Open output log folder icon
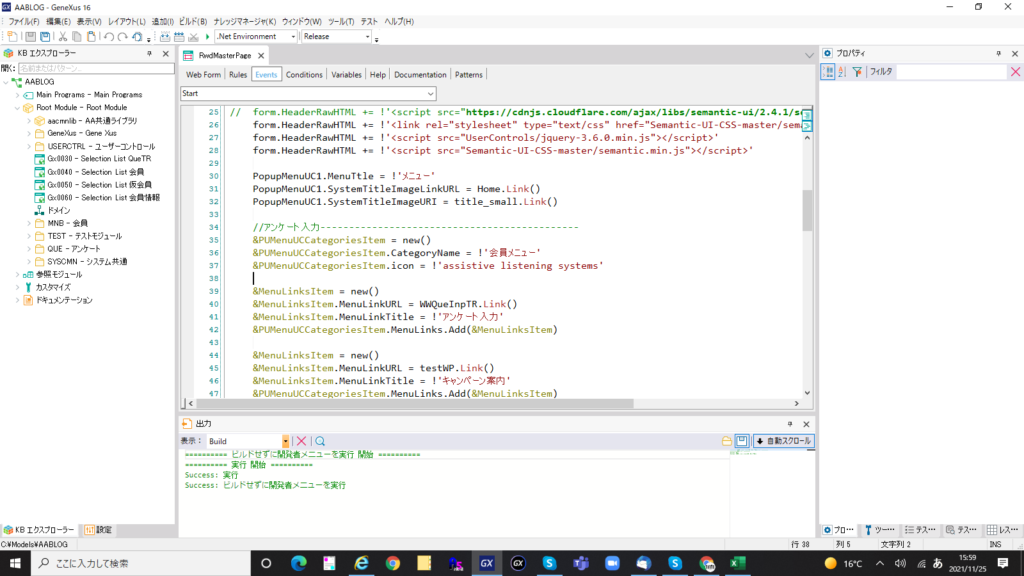1024x576 pixels. point(726,441)
